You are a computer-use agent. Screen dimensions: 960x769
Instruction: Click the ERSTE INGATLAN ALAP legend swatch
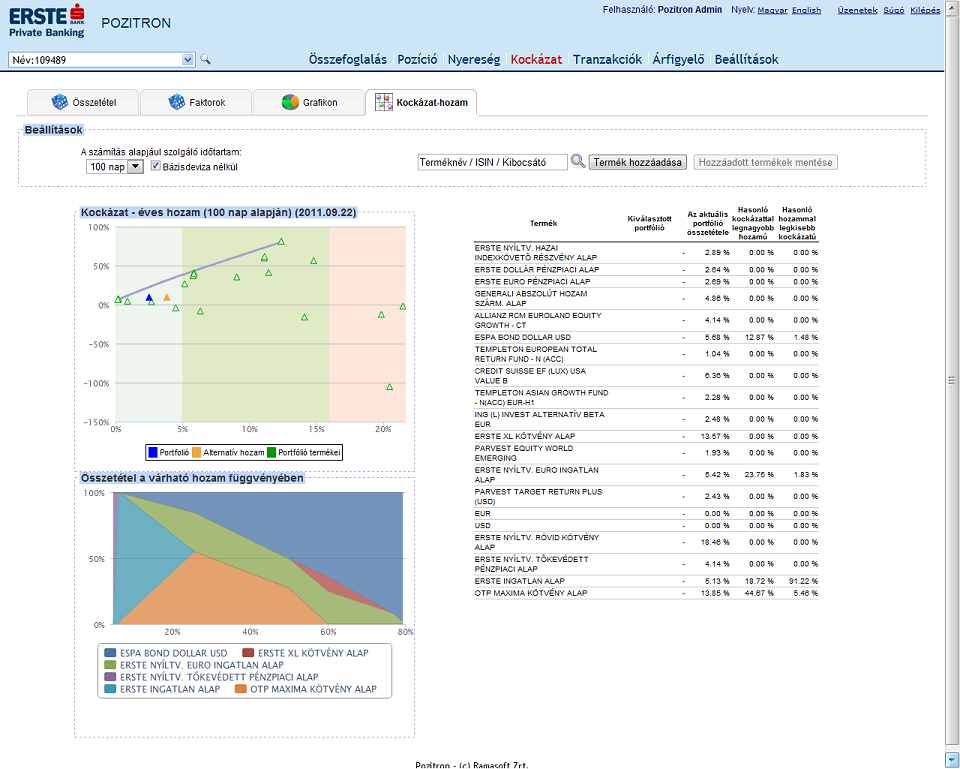[x=110, y=689]
